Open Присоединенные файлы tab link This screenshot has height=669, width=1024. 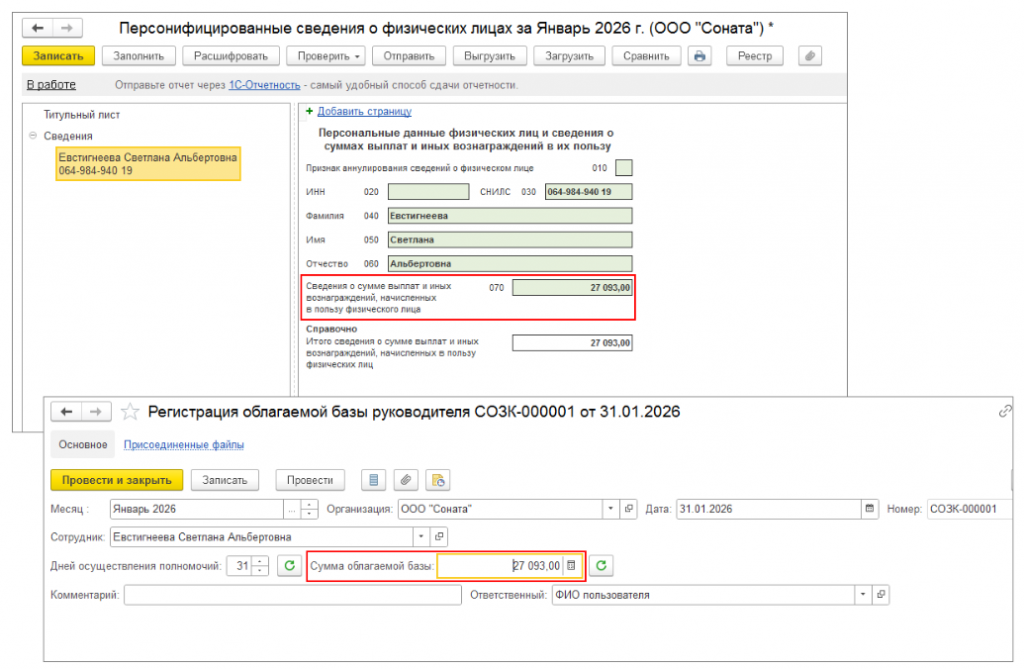pos(184,444)
